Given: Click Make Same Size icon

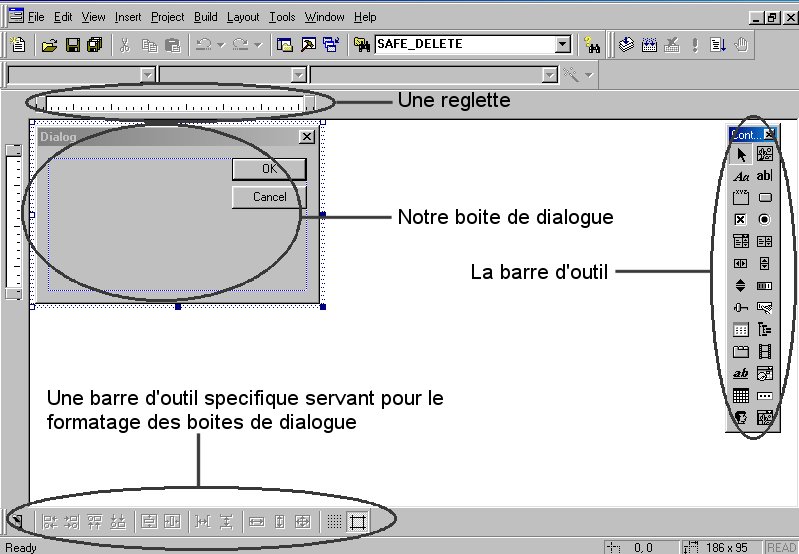Looking at the screenshot, I should click(x=303, y=521).
